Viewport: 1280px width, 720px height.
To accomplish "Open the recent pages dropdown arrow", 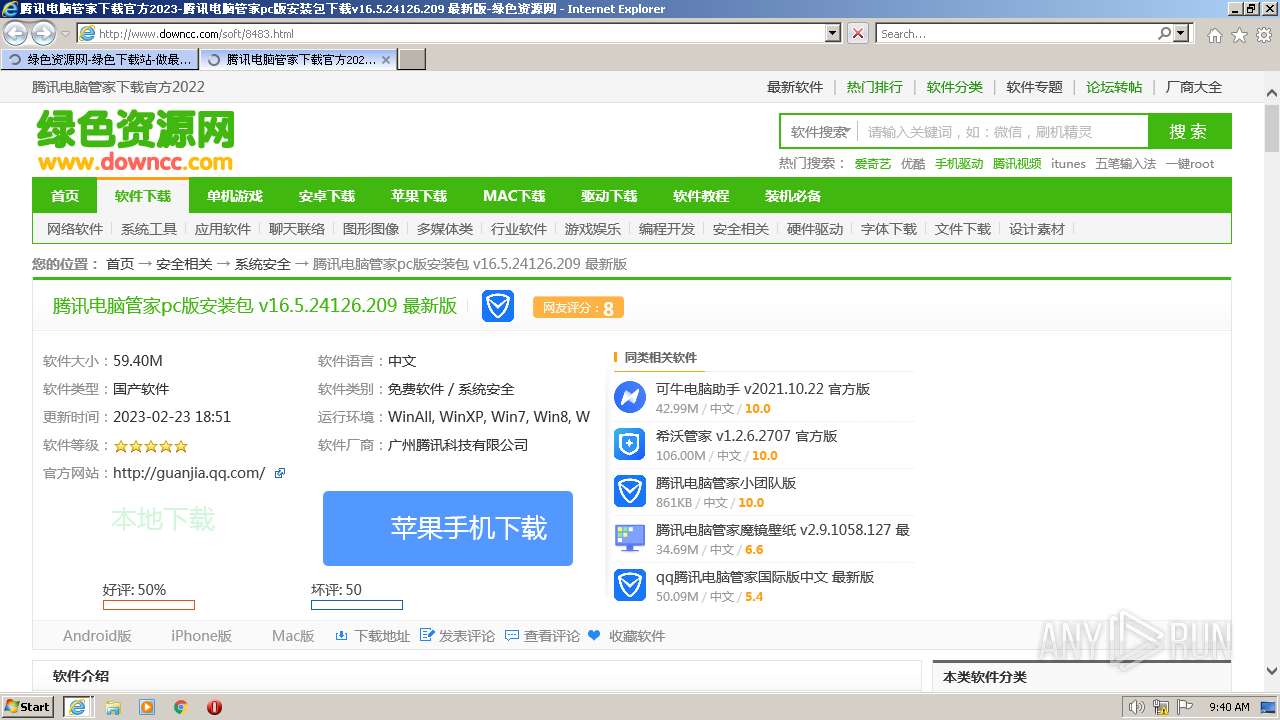I will pyautogui.click(x=65, y=34).
